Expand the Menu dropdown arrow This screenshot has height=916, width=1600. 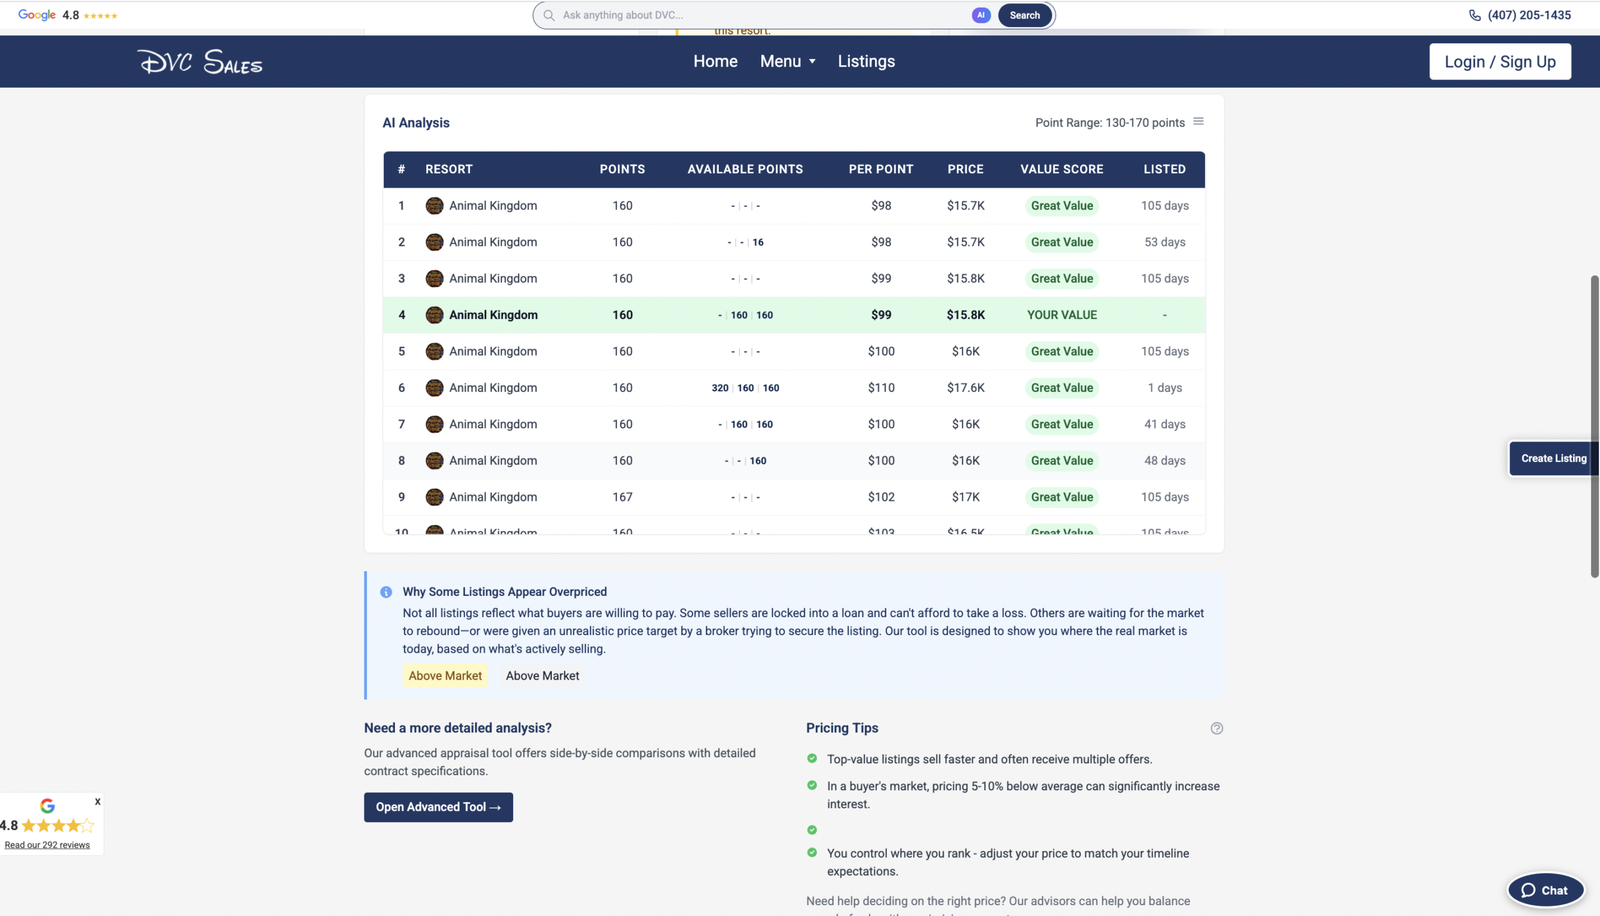point(812,62)
